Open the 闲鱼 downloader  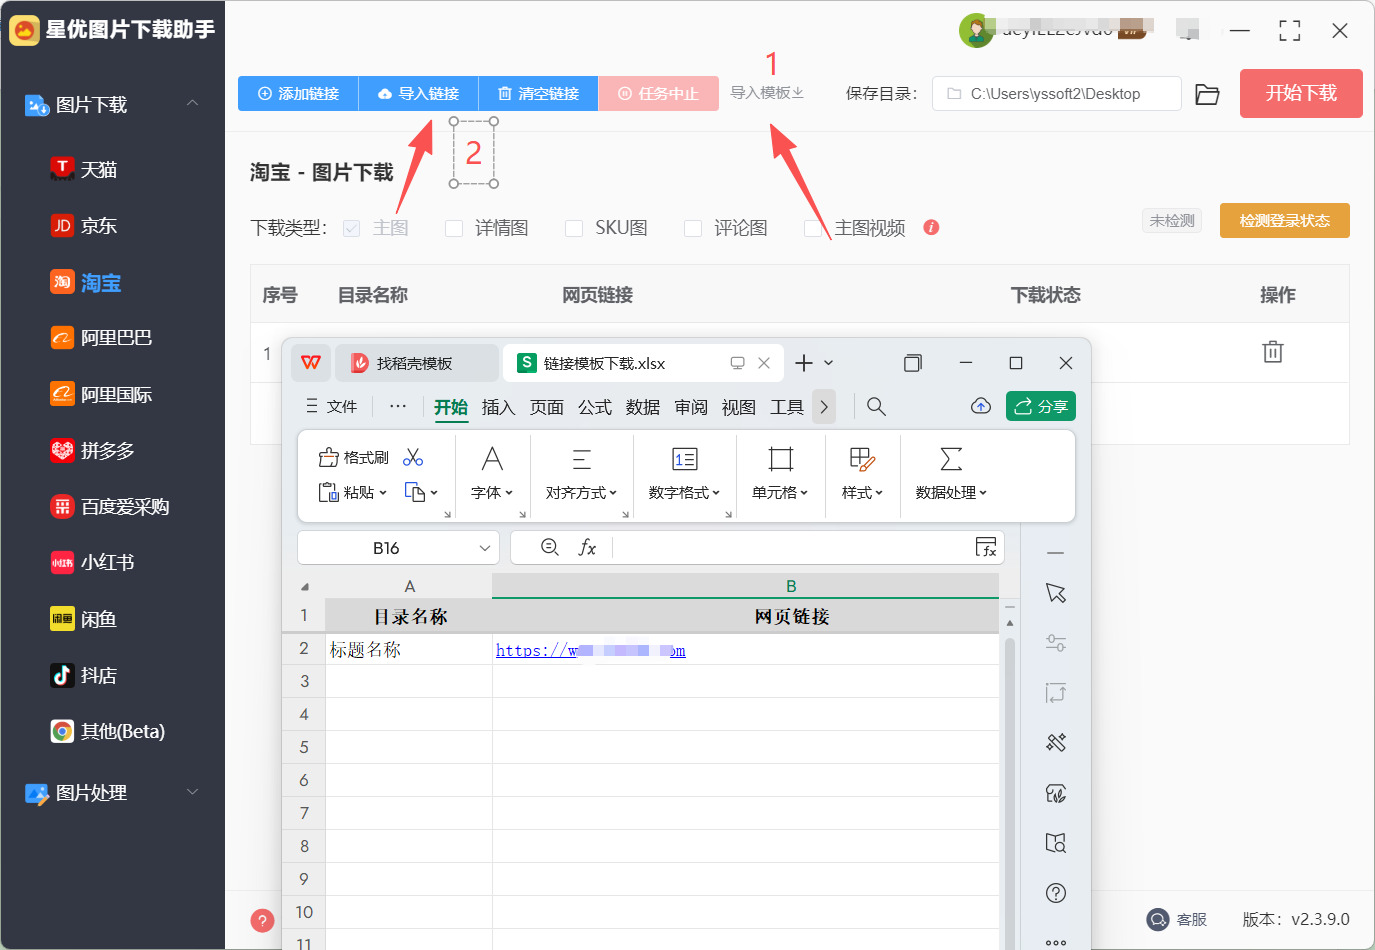pos(84,619)
